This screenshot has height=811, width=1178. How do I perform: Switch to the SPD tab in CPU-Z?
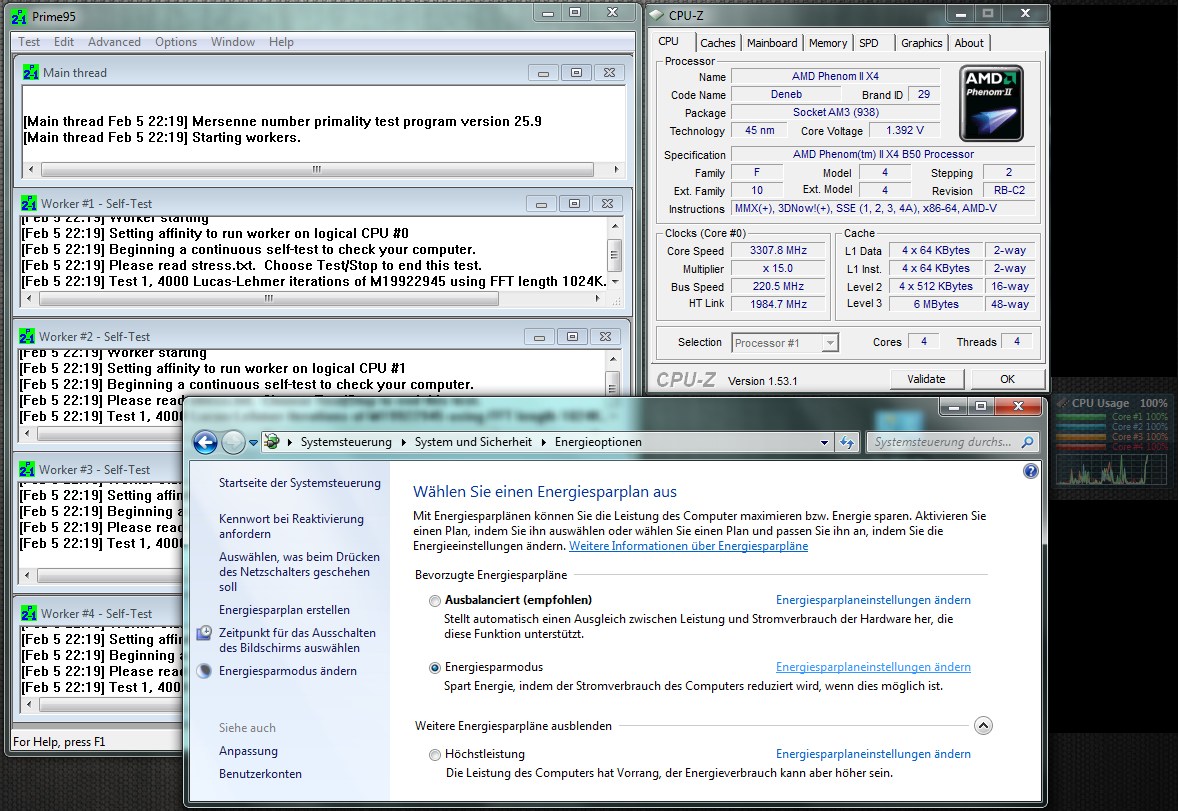click(x=868, y=44)
